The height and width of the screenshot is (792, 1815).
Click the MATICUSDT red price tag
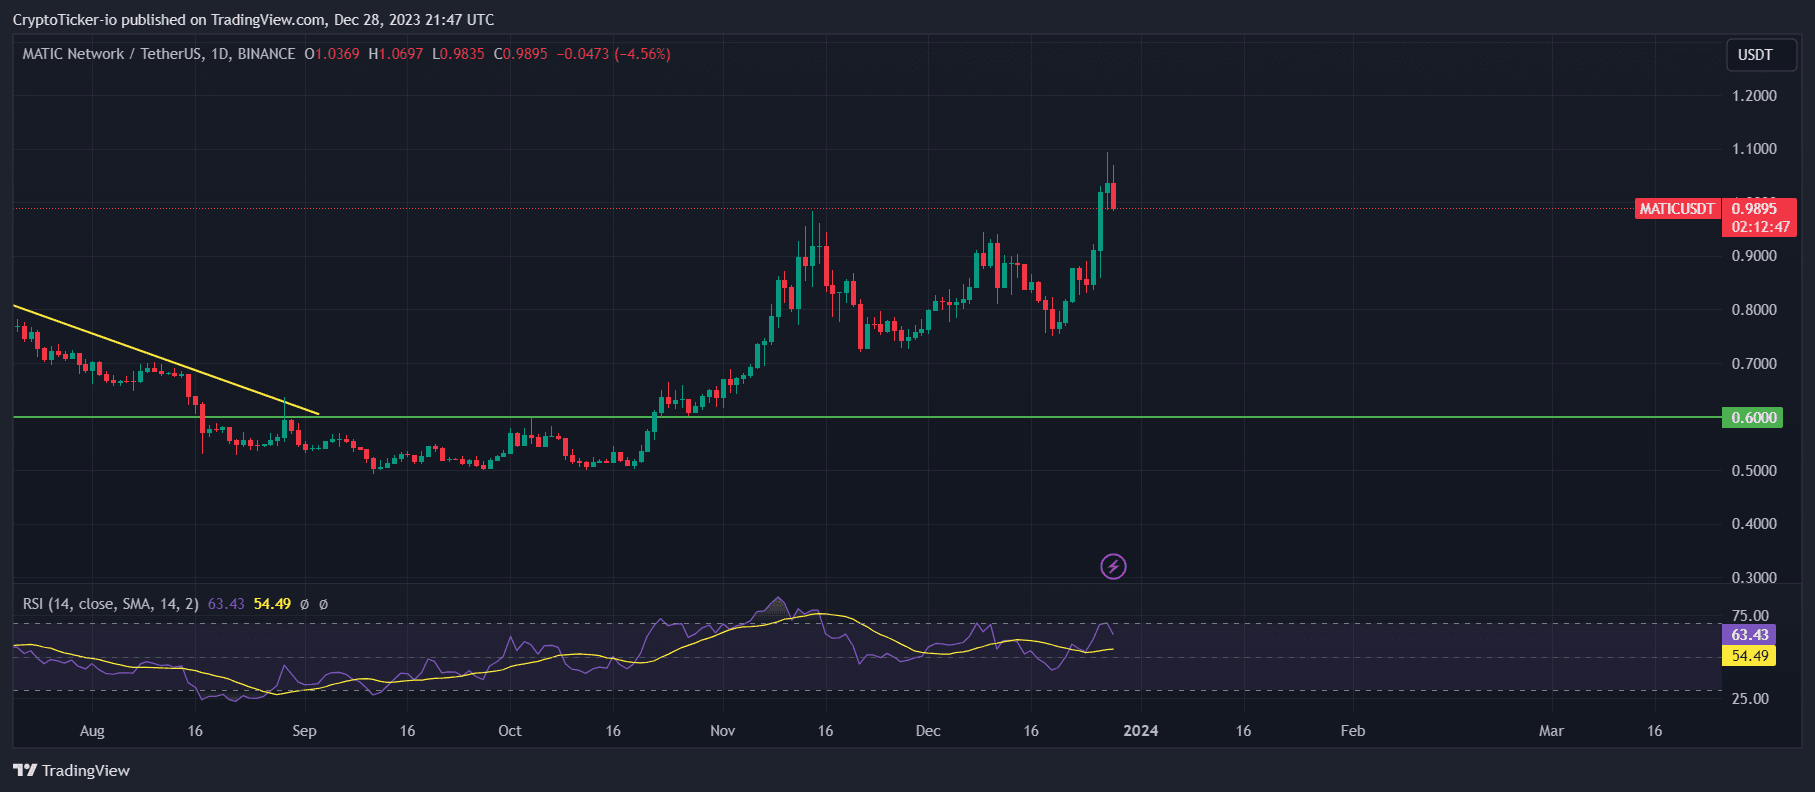(1676, 209)
